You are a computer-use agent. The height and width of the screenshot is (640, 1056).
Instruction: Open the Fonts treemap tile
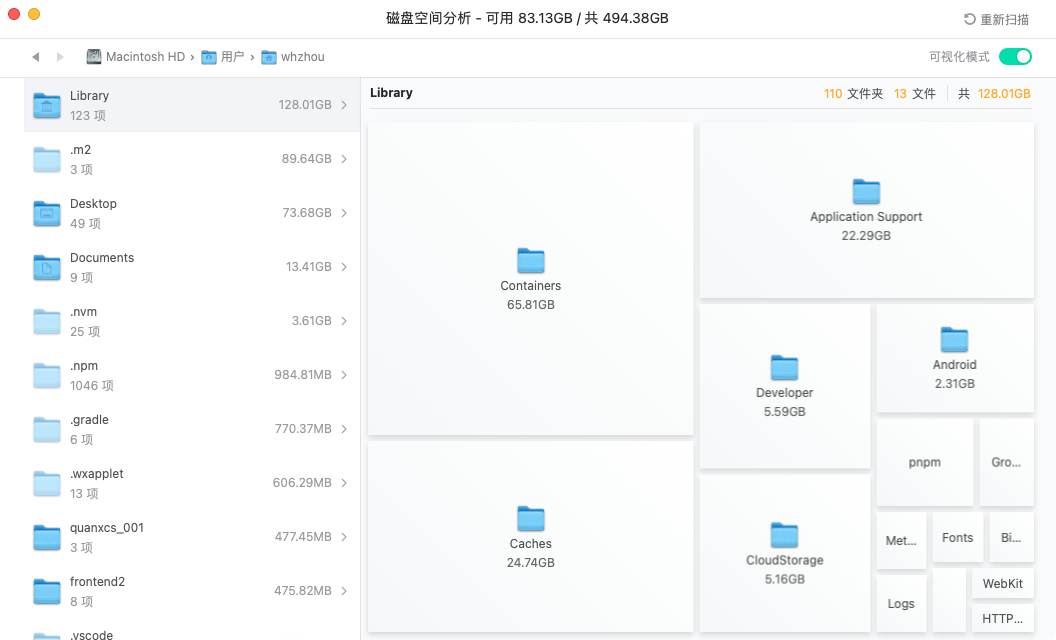957,538
